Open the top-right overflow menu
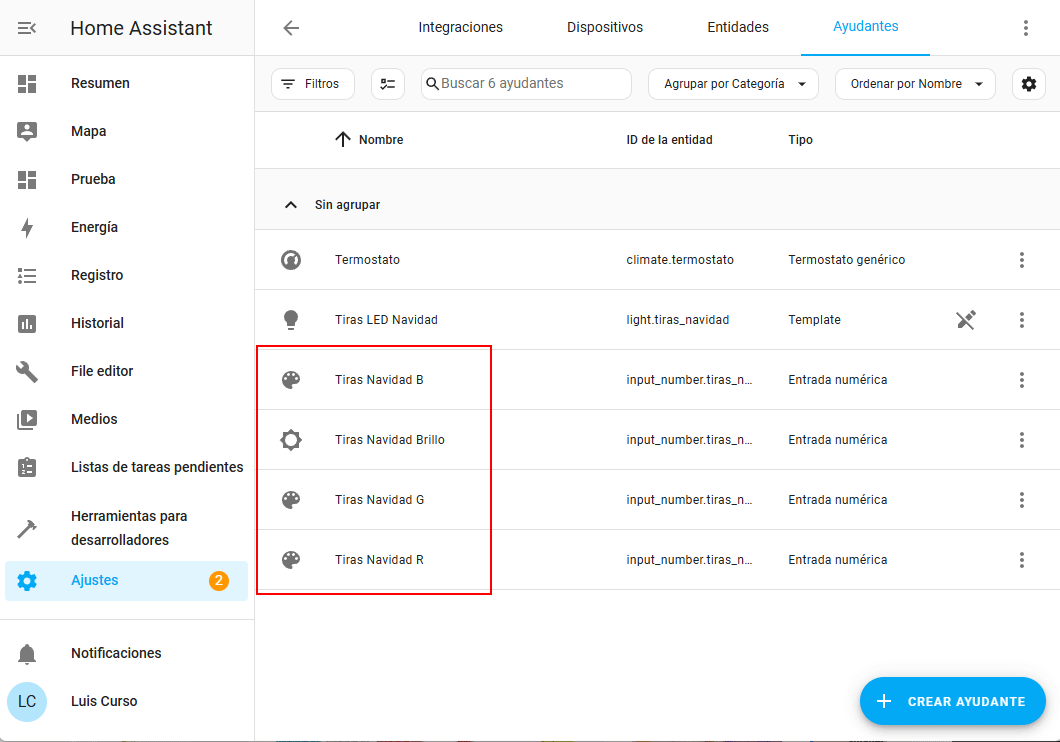 [1025, 28]
